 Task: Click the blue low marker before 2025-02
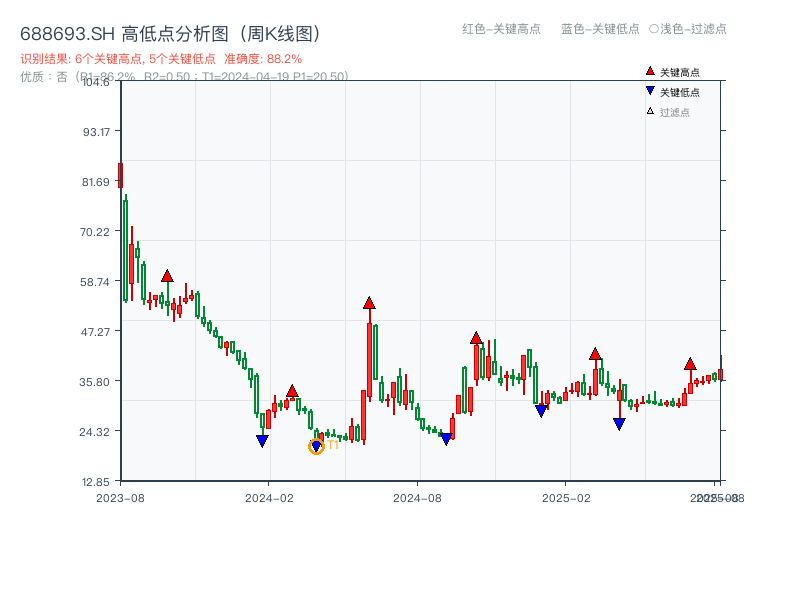point(540,409)
